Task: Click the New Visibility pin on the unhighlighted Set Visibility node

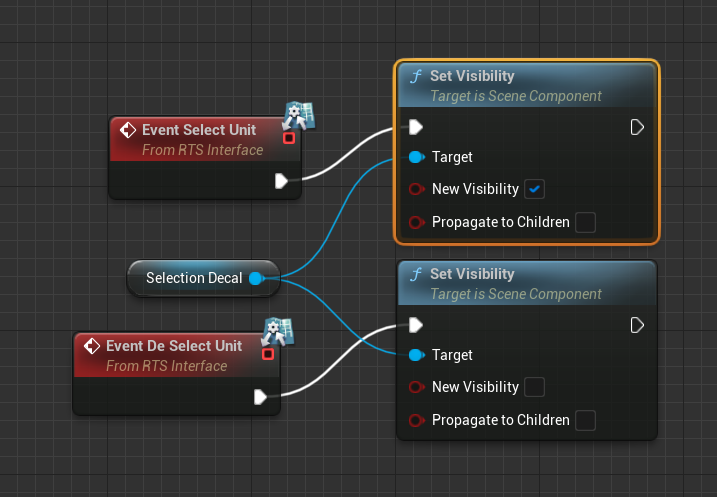Action: [x=416, y=387]
